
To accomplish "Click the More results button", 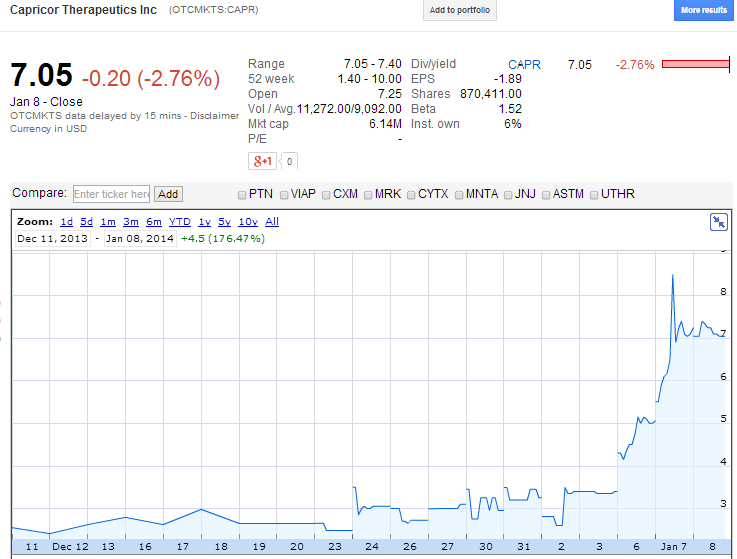I will click(x=704, y=10).
